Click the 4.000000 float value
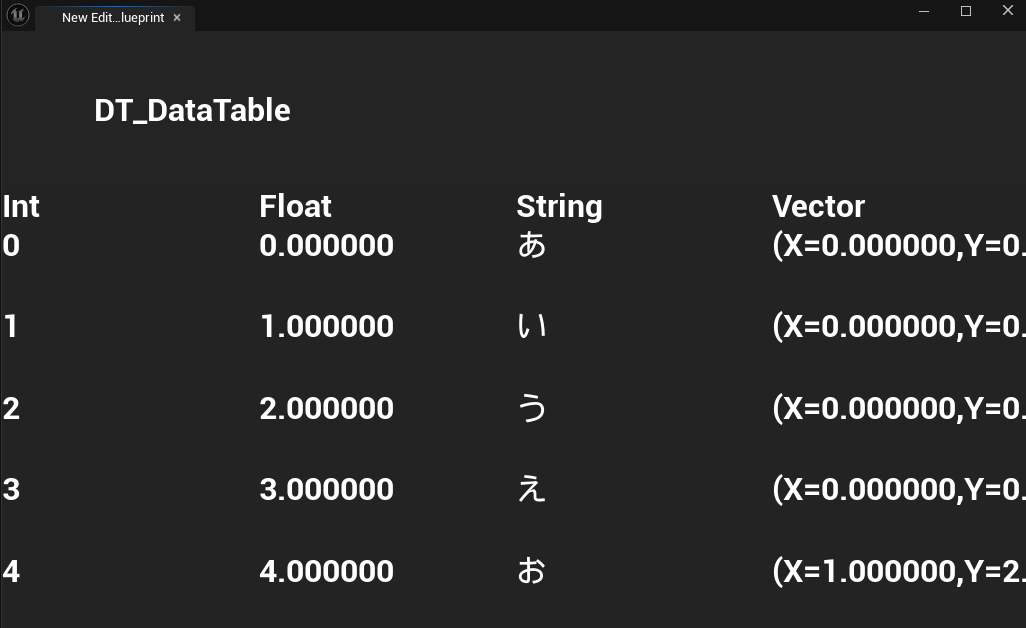This screenshot has height=628, width=1026. pos(327,571)
